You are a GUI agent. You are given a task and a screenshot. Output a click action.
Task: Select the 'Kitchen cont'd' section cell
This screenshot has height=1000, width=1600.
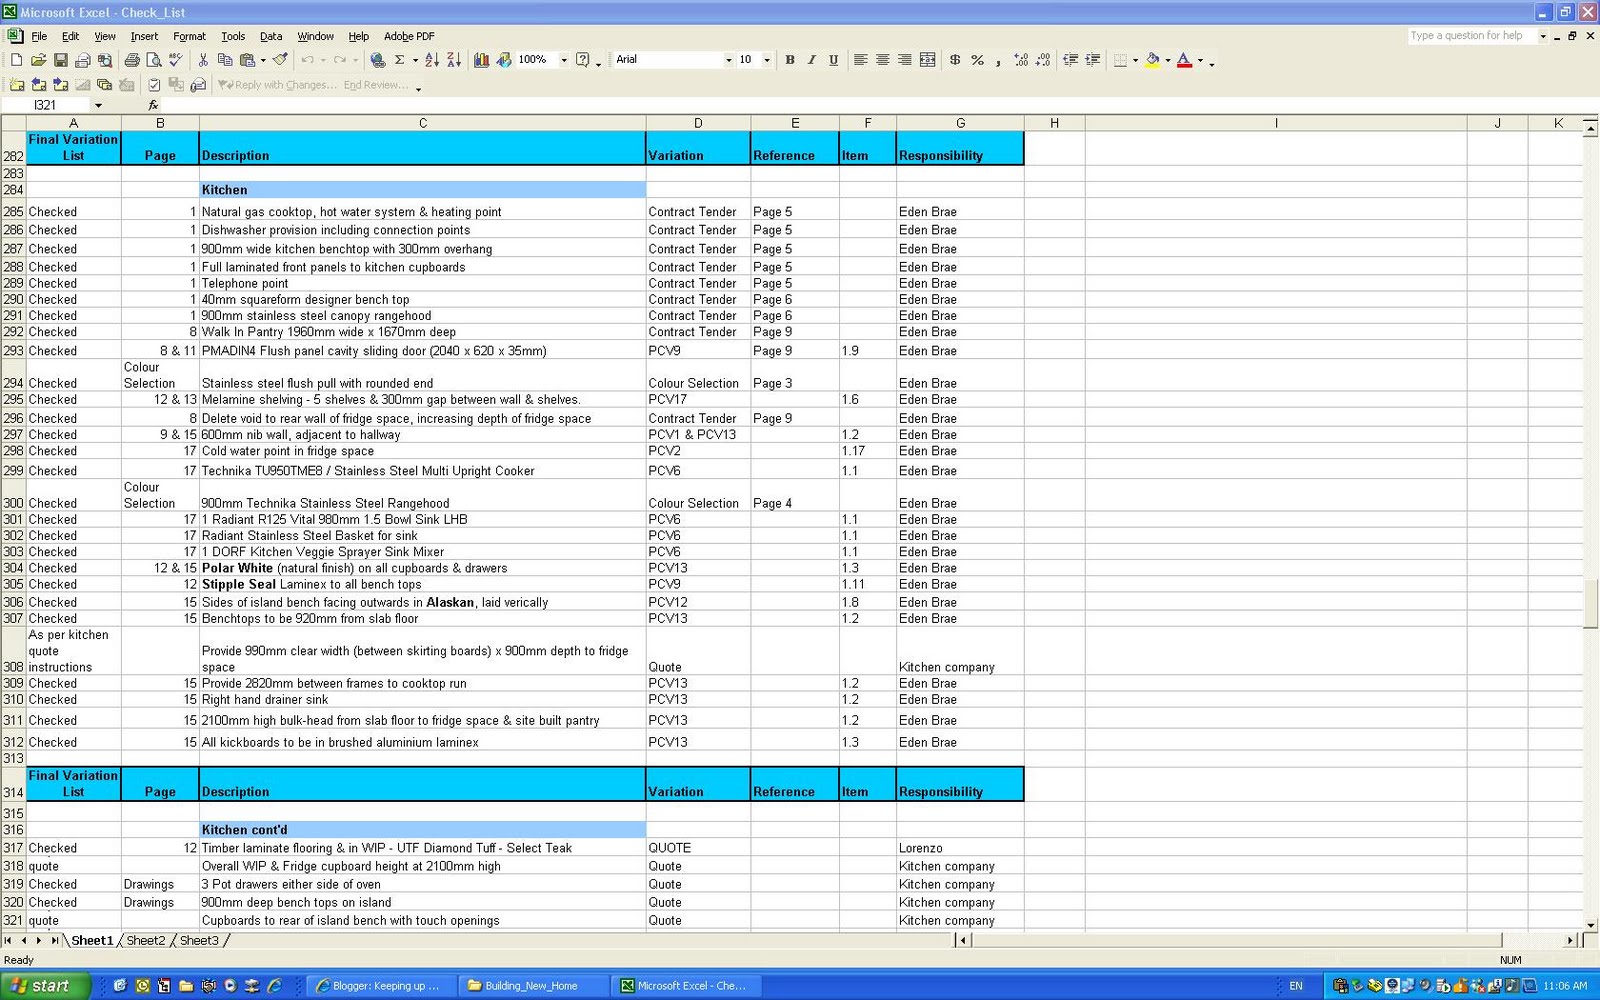pyautogui.click(x=423, y=830)
